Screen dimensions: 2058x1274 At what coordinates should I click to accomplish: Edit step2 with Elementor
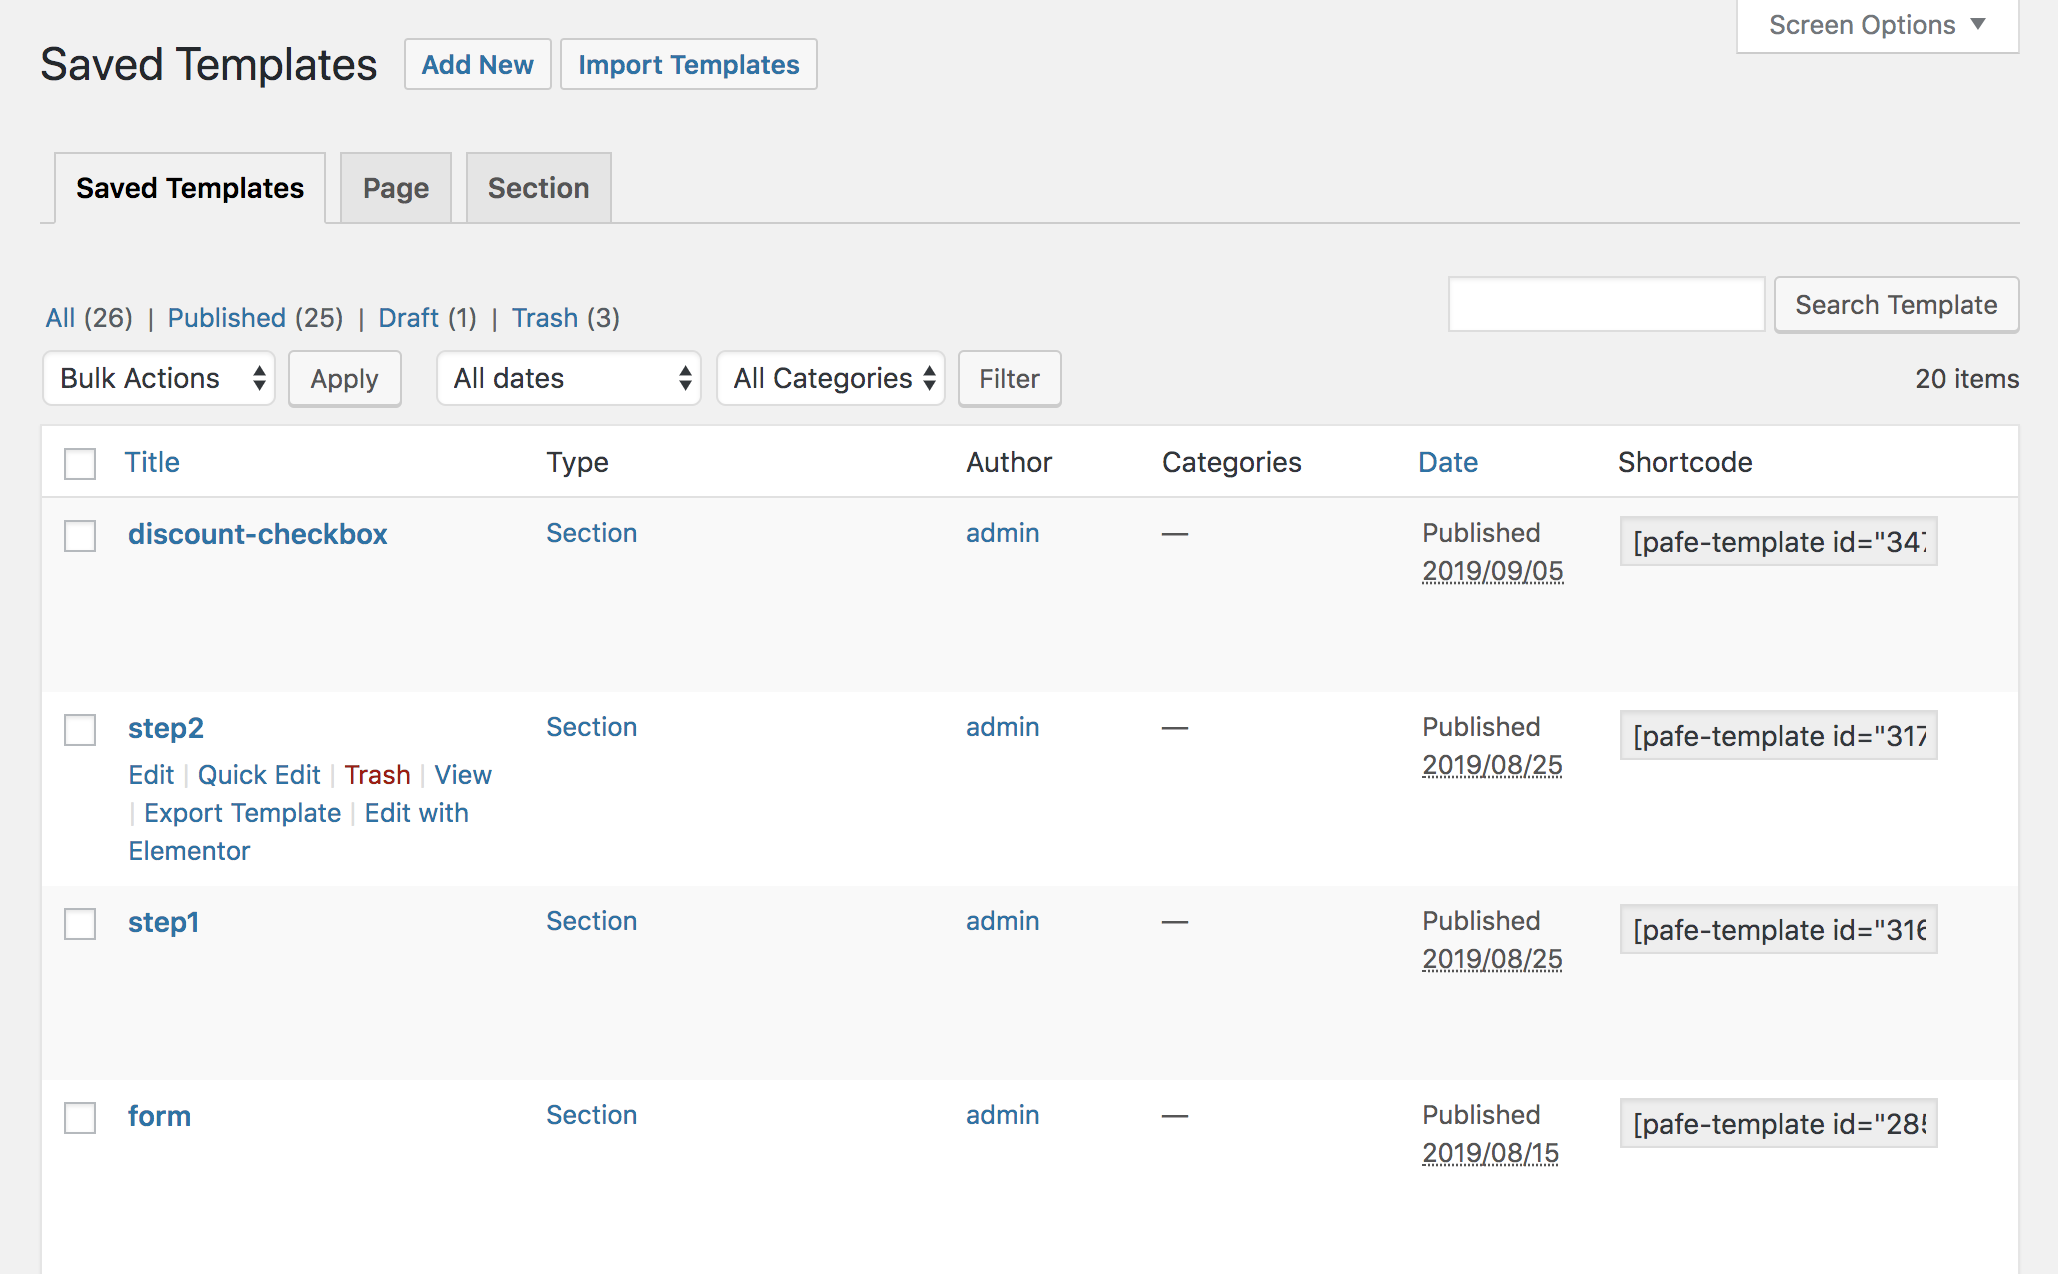(x=416, y=813)
